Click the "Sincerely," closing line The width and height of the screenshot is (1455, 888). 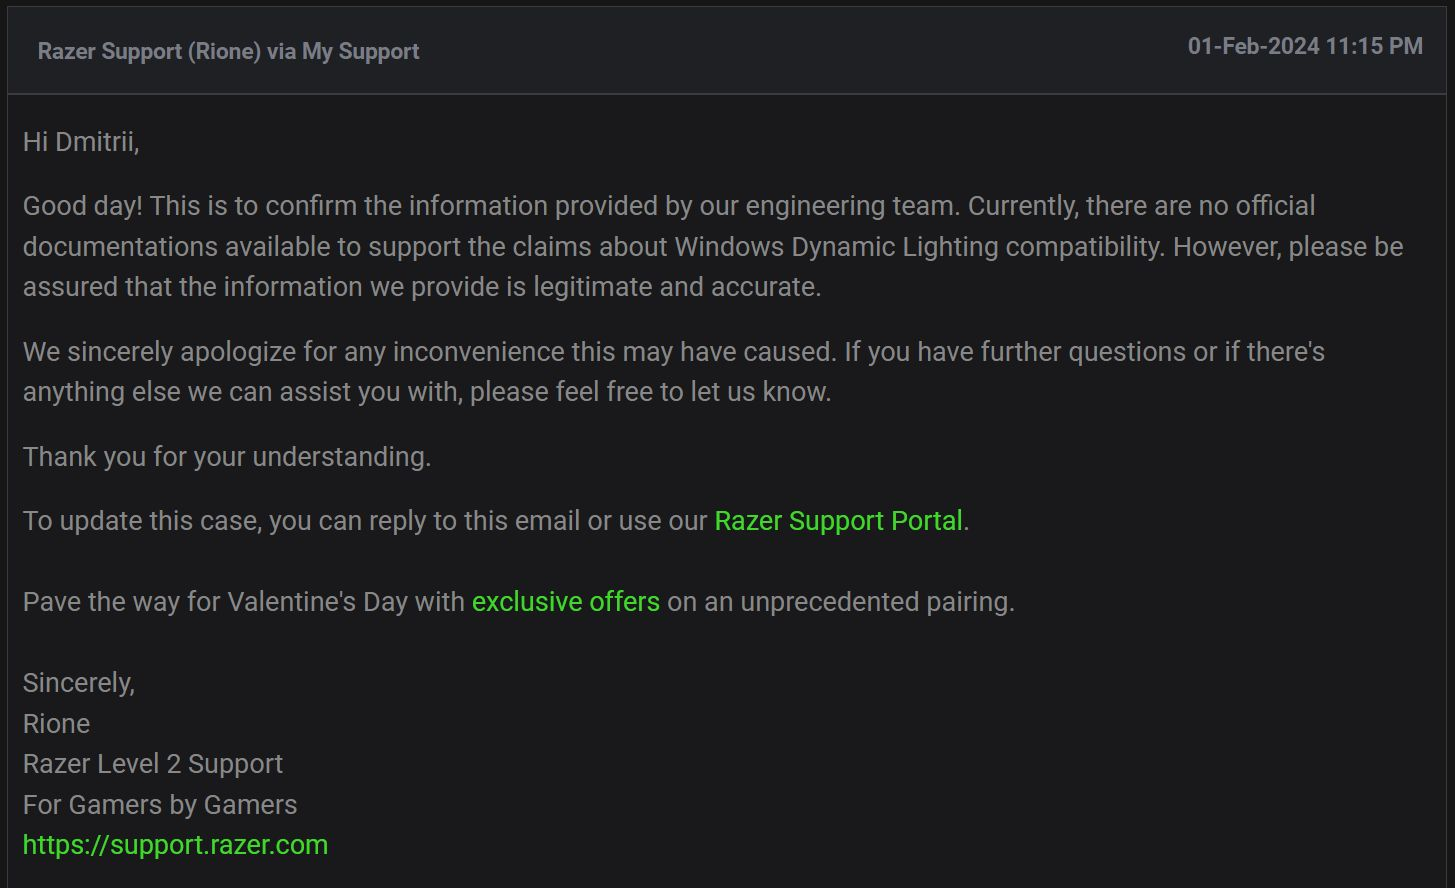[79, 683]
